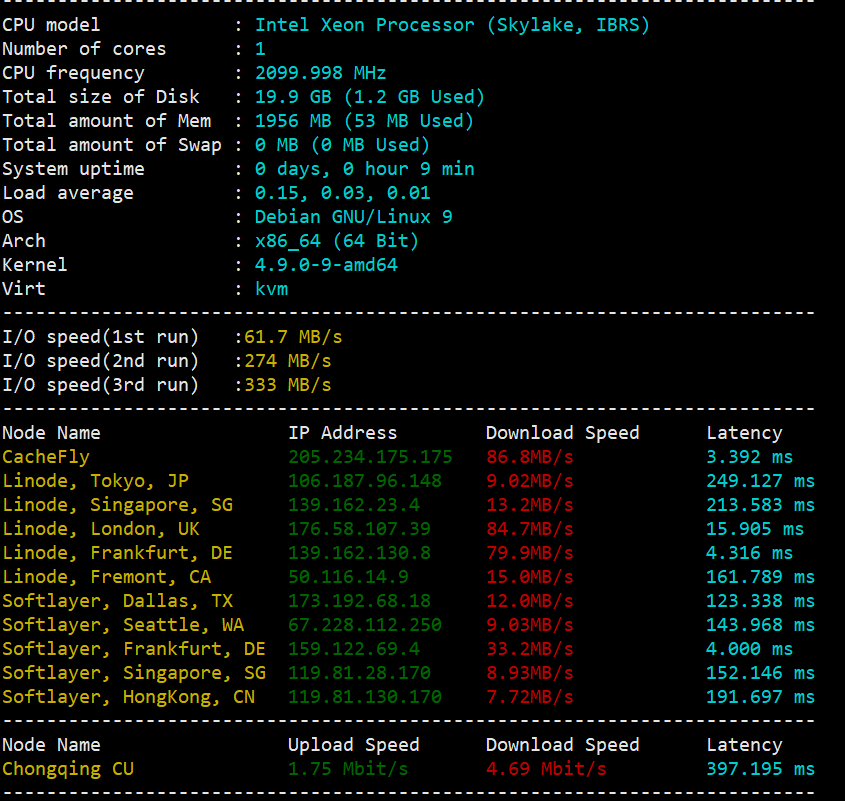Click the 397.195 ms latency value
The image size is (845, 801).
[x=761, y=769]
